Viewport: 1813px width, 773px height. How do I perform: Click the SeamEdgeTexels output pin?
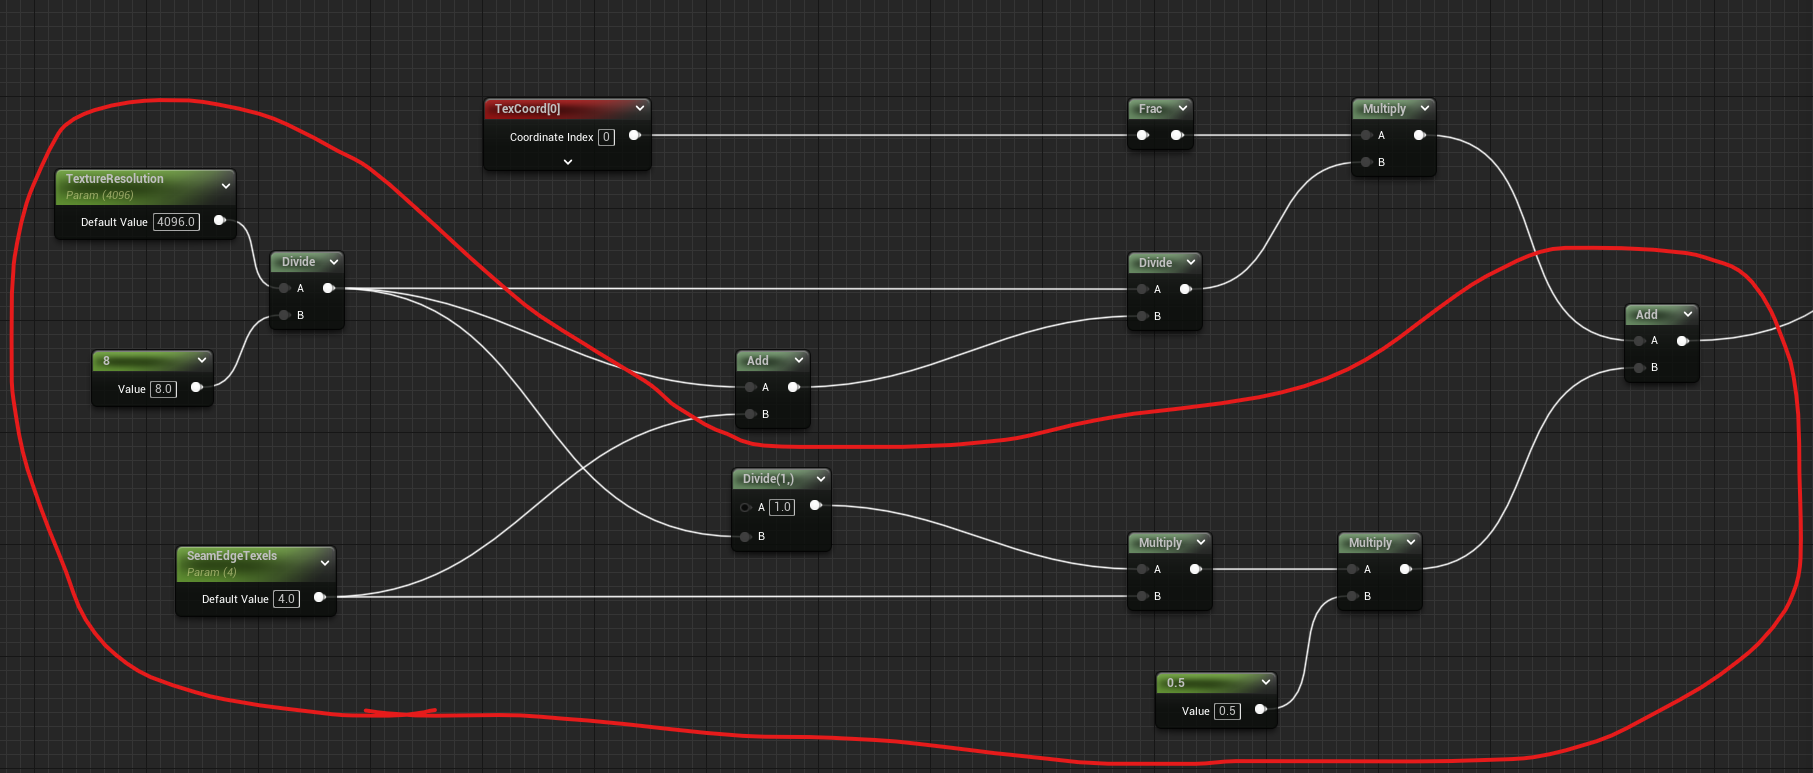pos(320,598)
